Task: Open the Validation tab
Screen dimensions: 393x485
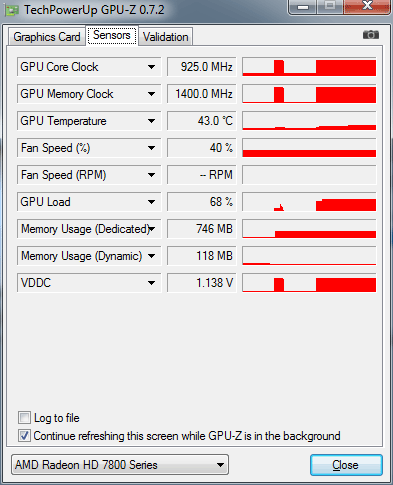Action: point(165,37)
